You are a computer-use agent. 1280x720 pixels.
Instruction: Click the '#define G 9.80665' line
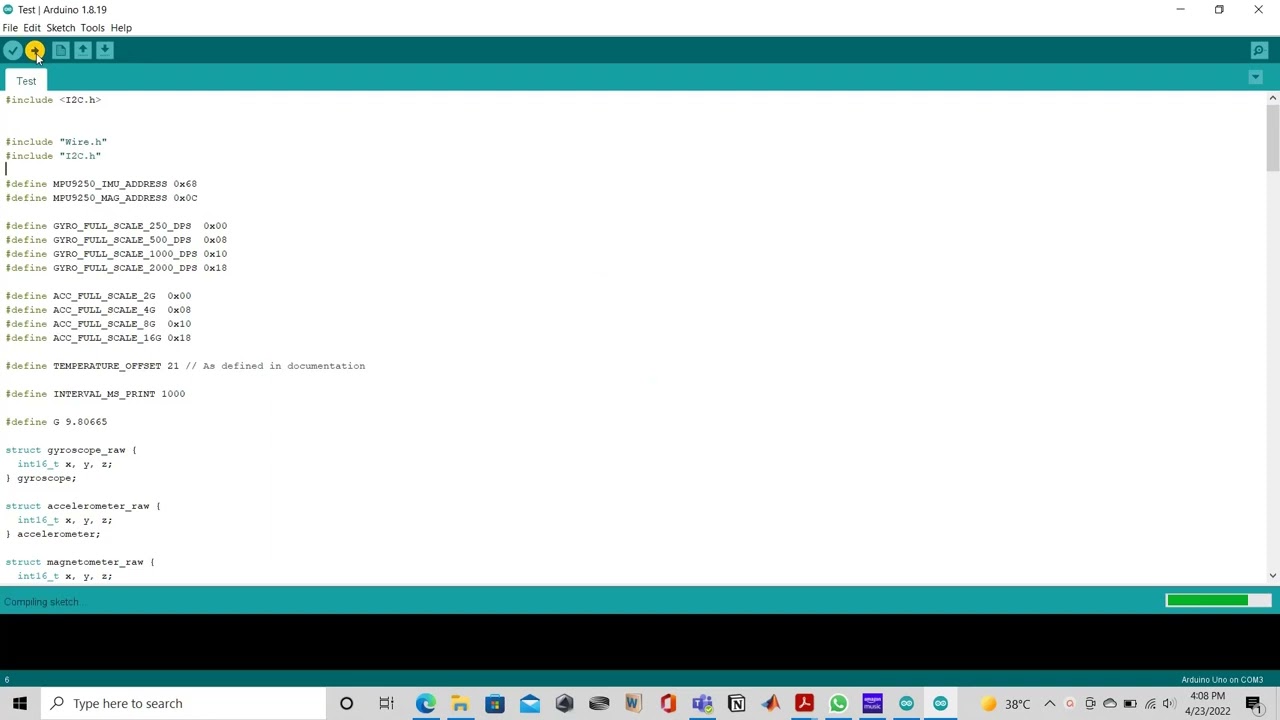coord(56,422)
